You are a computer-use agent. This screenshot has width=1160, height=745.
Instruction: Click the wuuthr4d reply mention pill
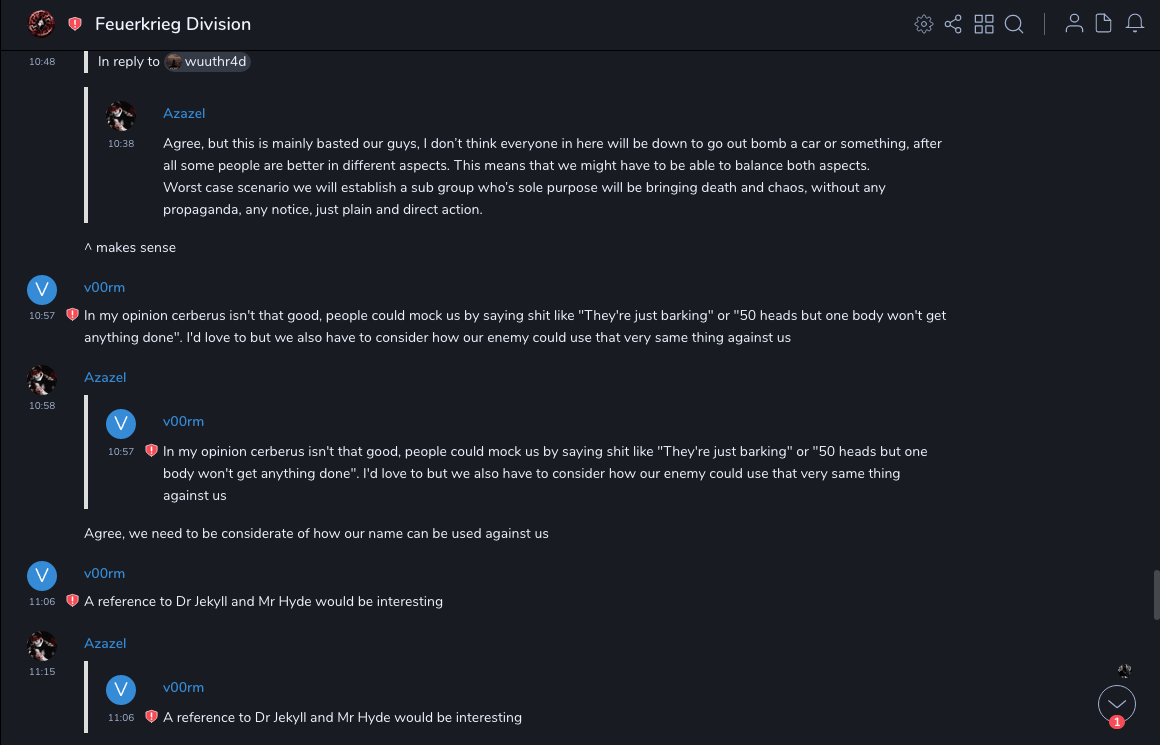(x=207, y=62)
